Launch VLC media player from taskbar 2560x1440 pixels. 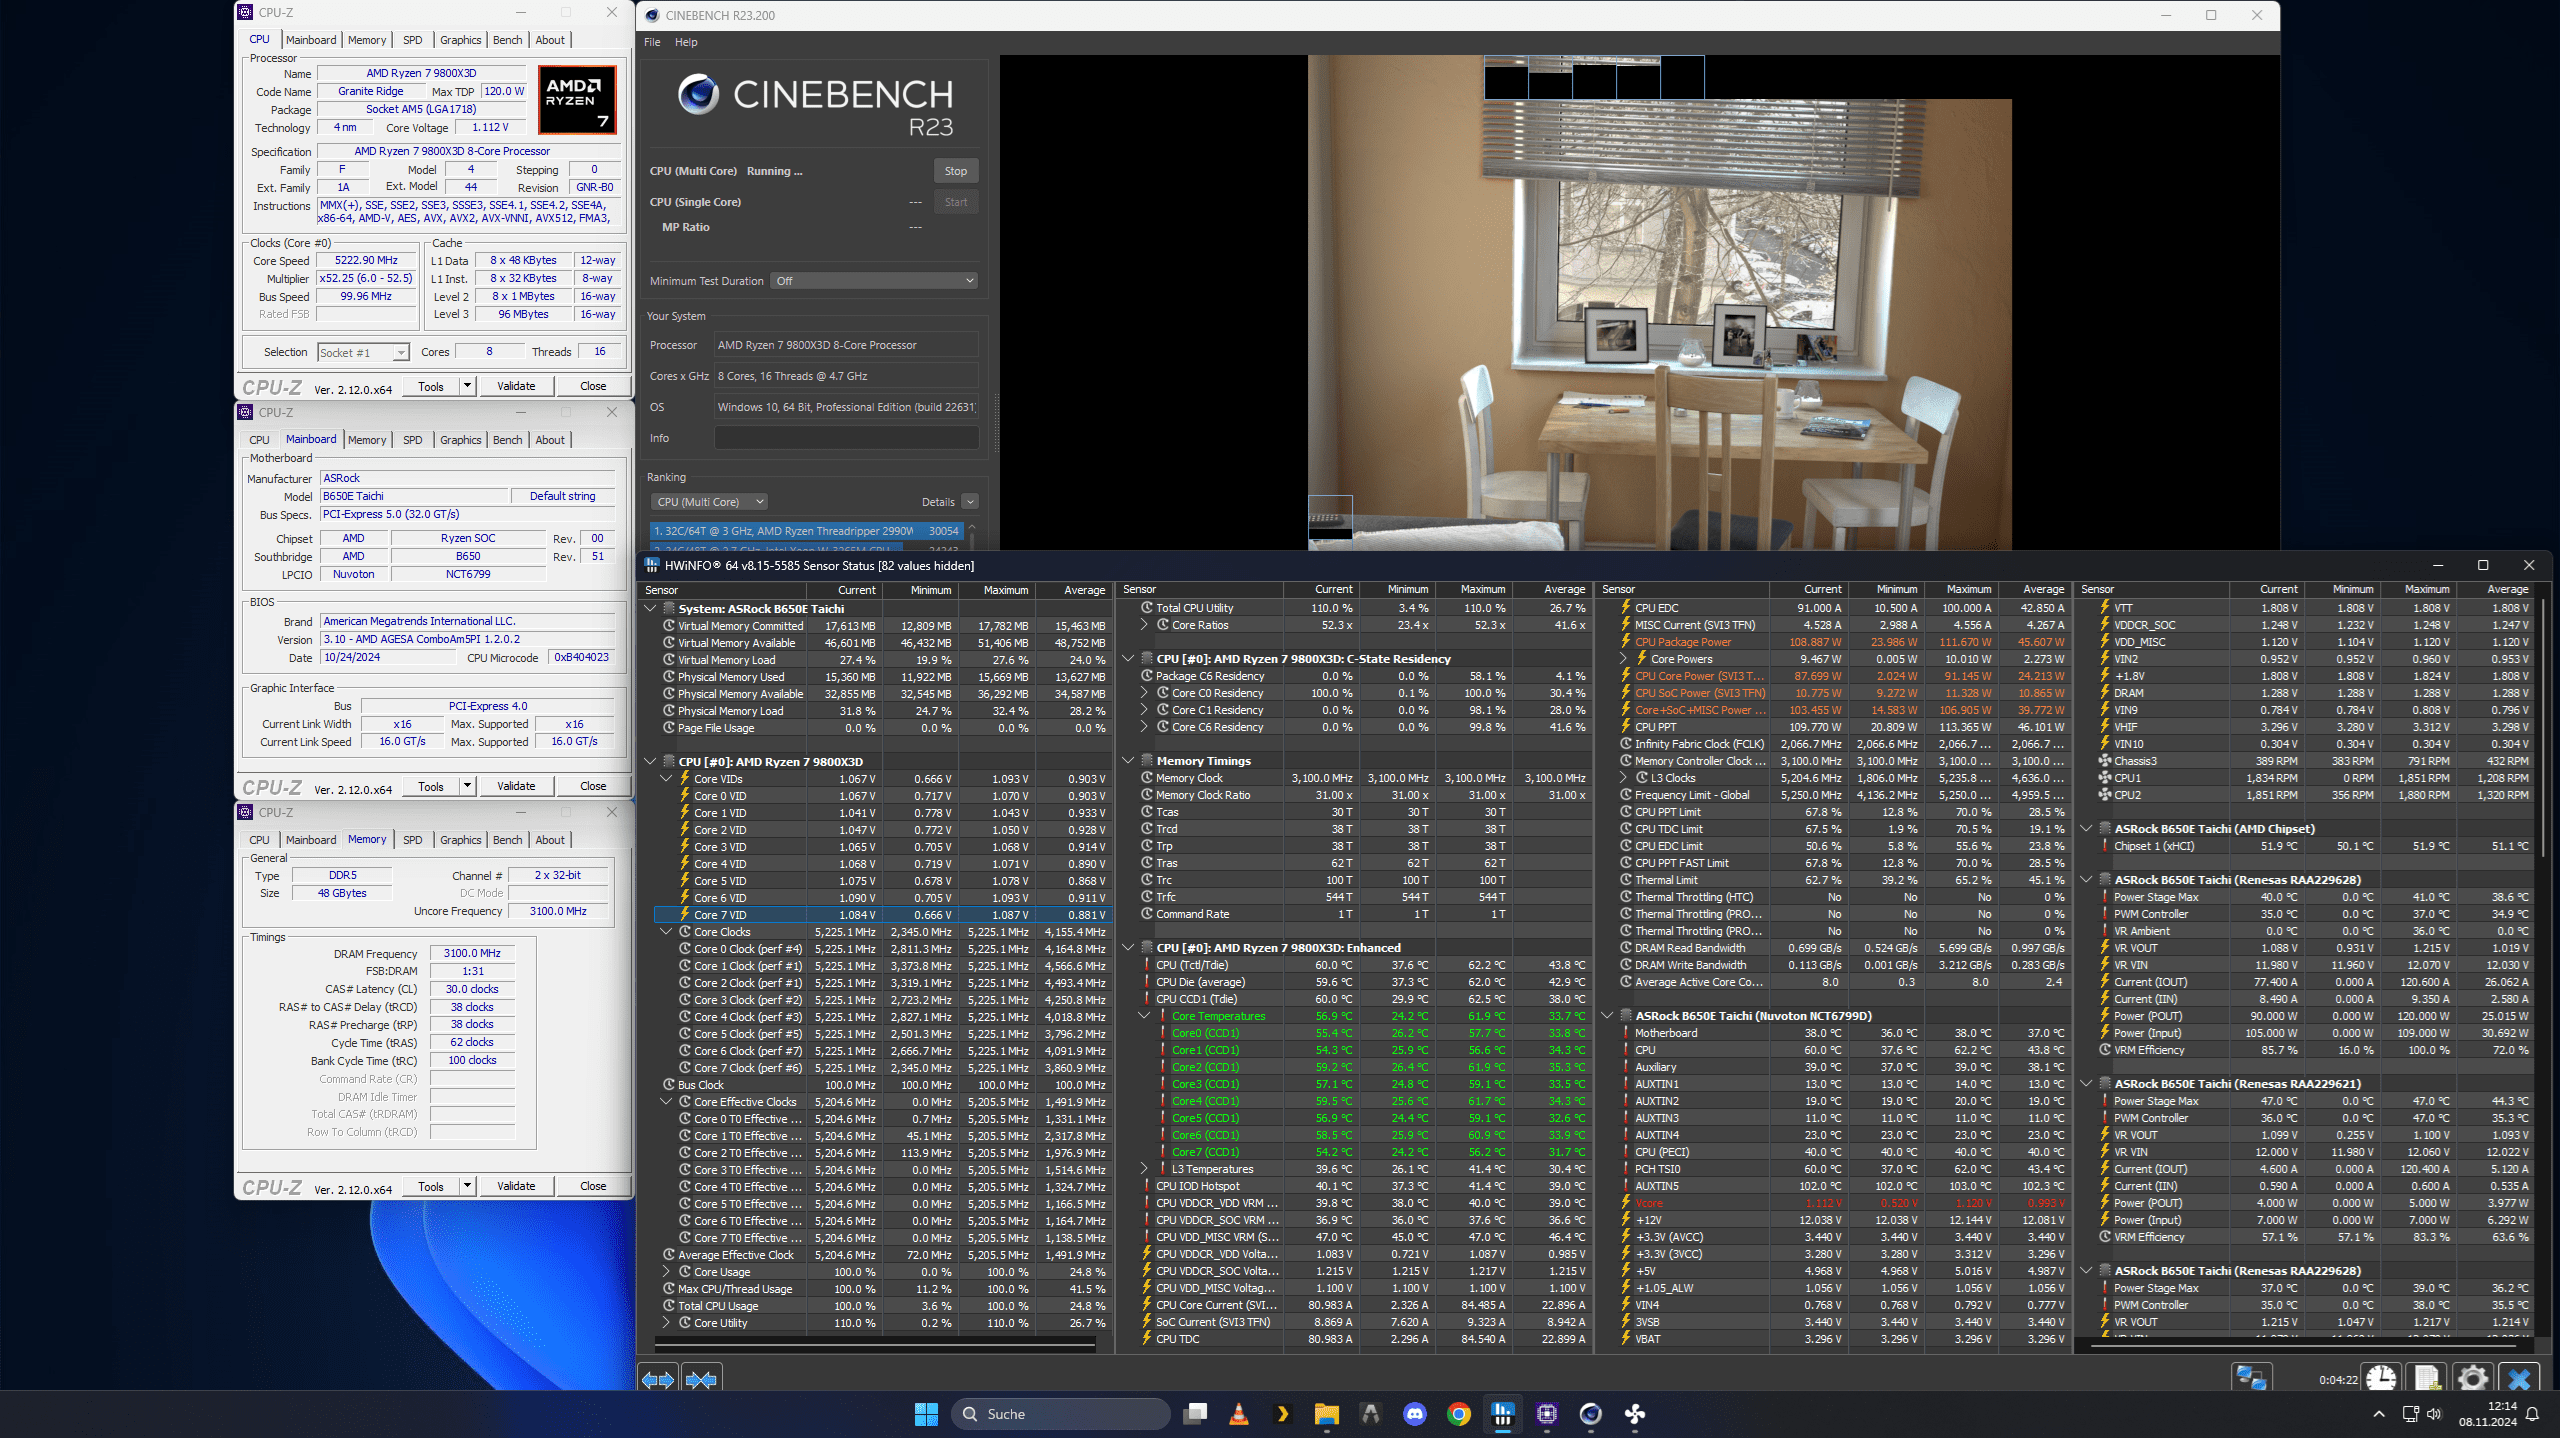pos(1239,1414)
